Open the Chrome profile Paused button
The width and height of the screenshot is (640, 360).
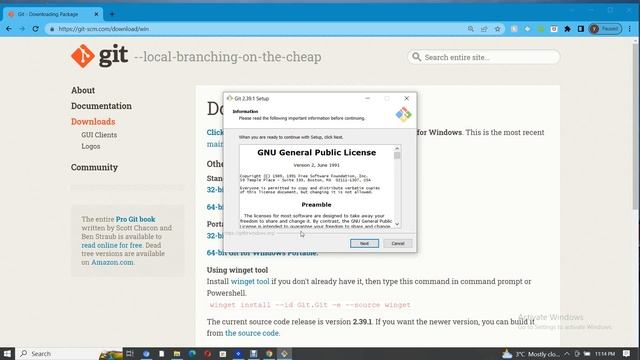(605, 29)
